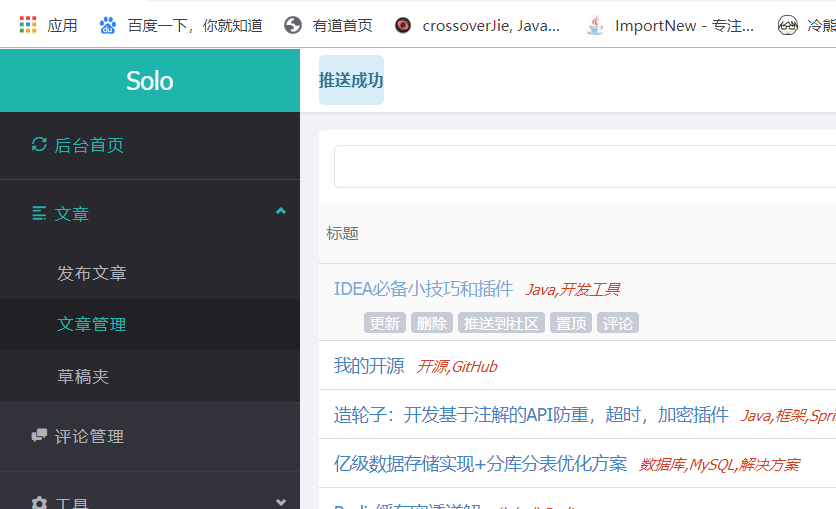Click 推送到社区 button for IDEA article
This screenshot has width=836, height=509.
pyautogui.click(x=501, y=323)
